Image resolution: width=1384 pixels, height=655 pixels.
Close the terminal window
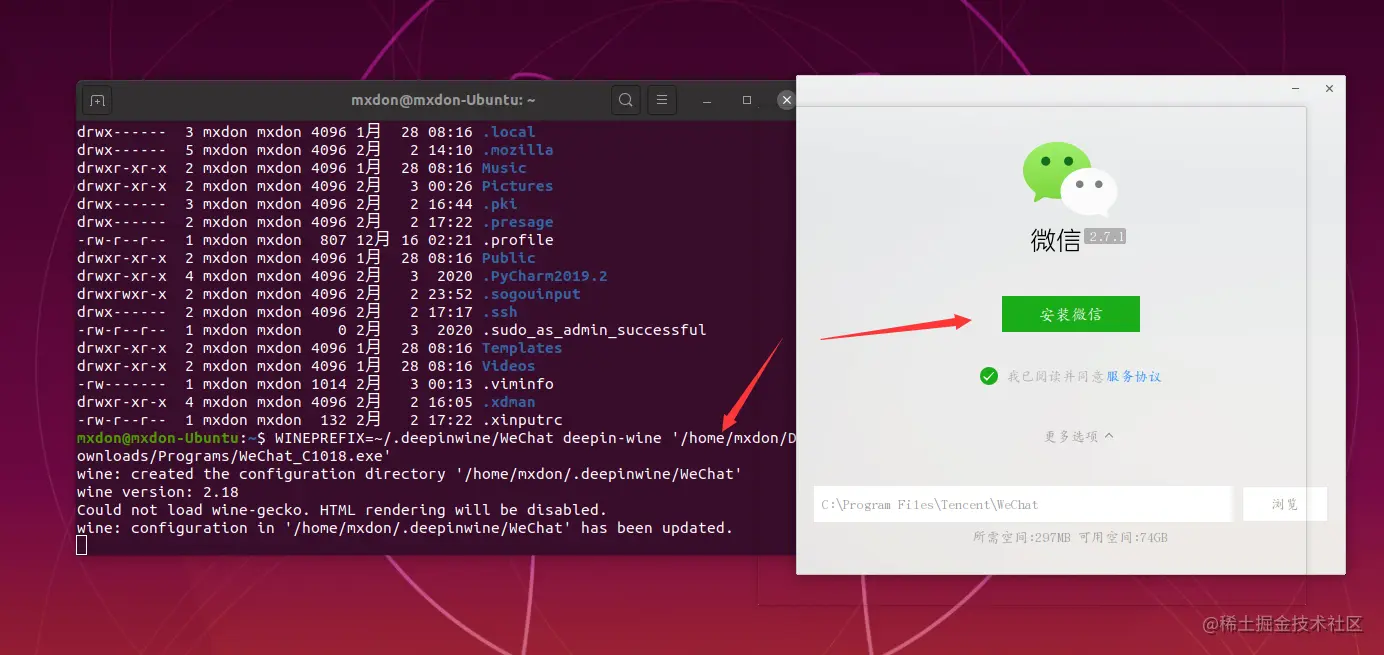coord(786,100)
